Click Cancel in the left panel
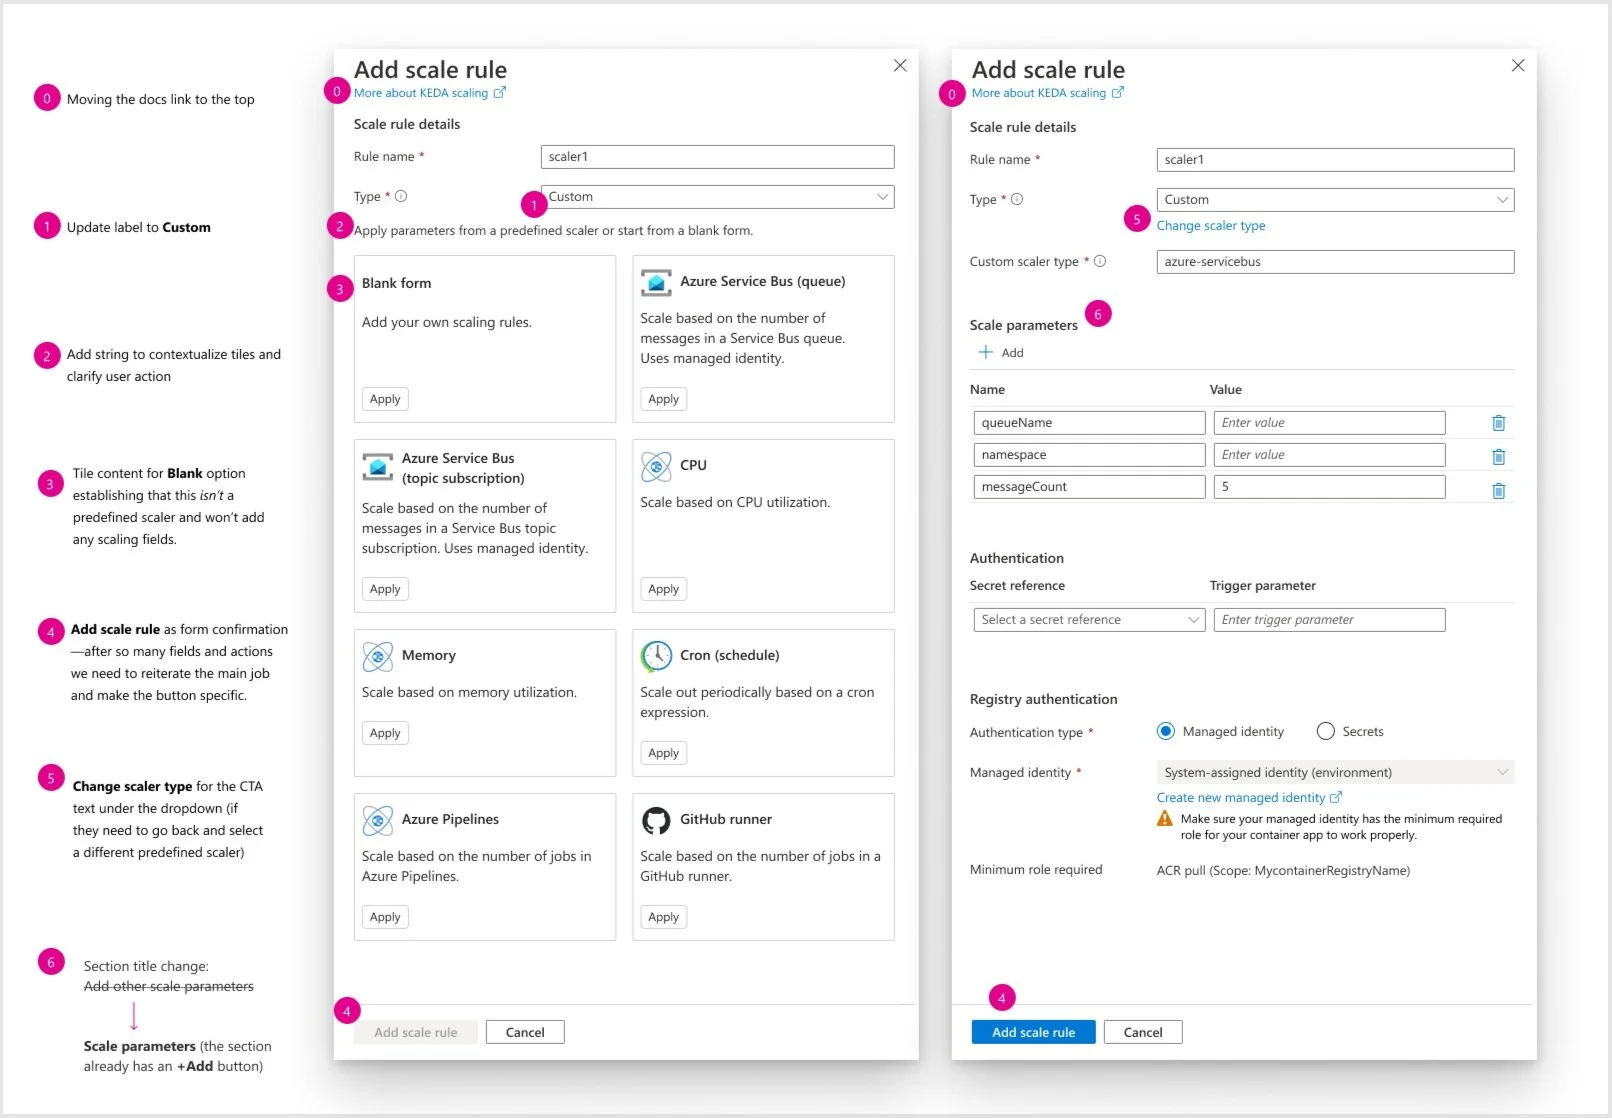Viewport: 1612px width, 1118px height. (525, 1032)
